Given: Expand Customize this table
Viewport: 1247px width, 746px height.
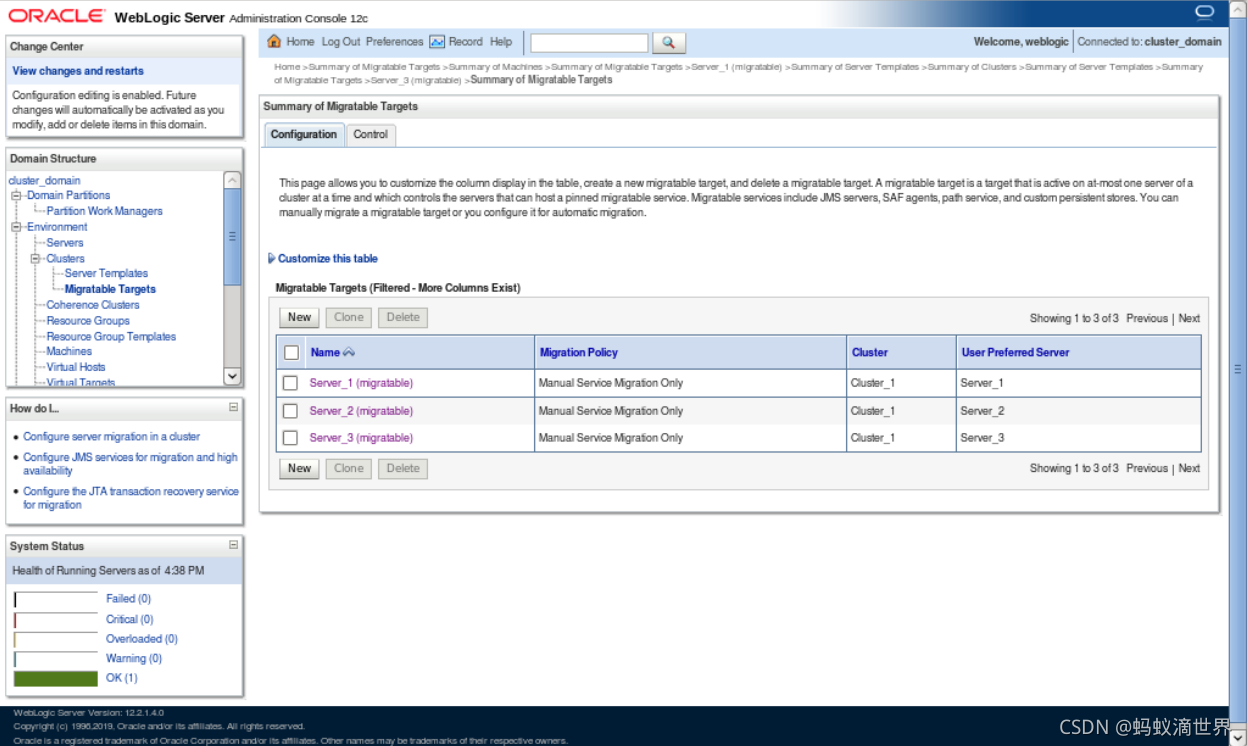Looking at the screenshot, I should tap(323, 258).
